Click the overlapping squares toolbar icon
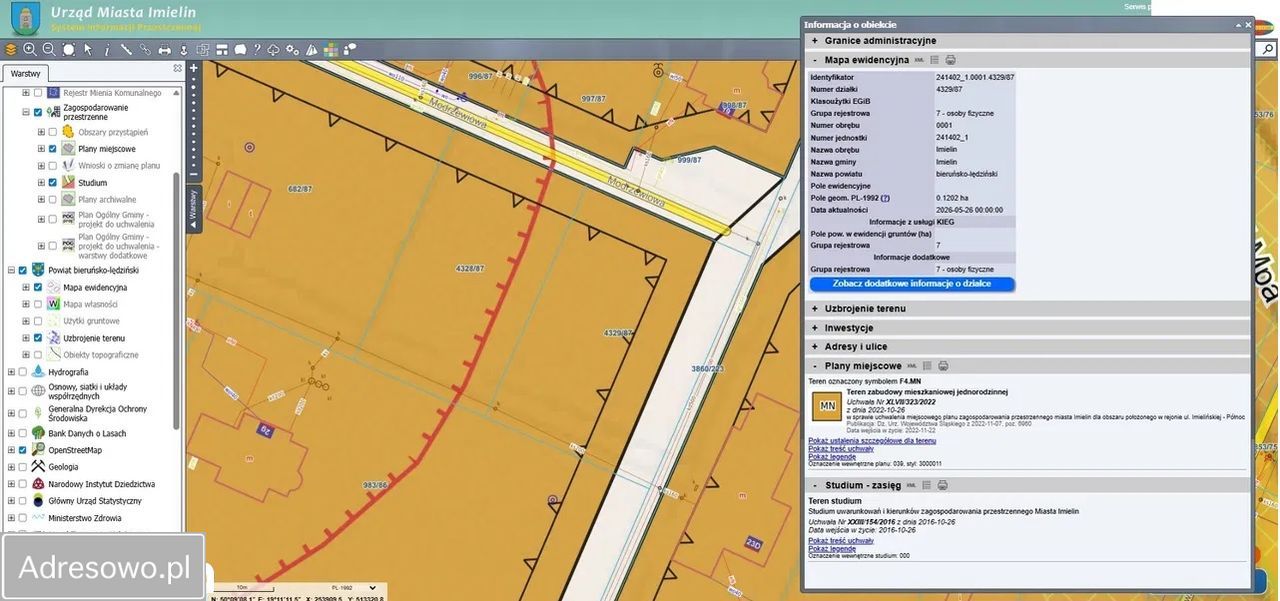This screenshot has width=1280, height=601. (203, 49)
